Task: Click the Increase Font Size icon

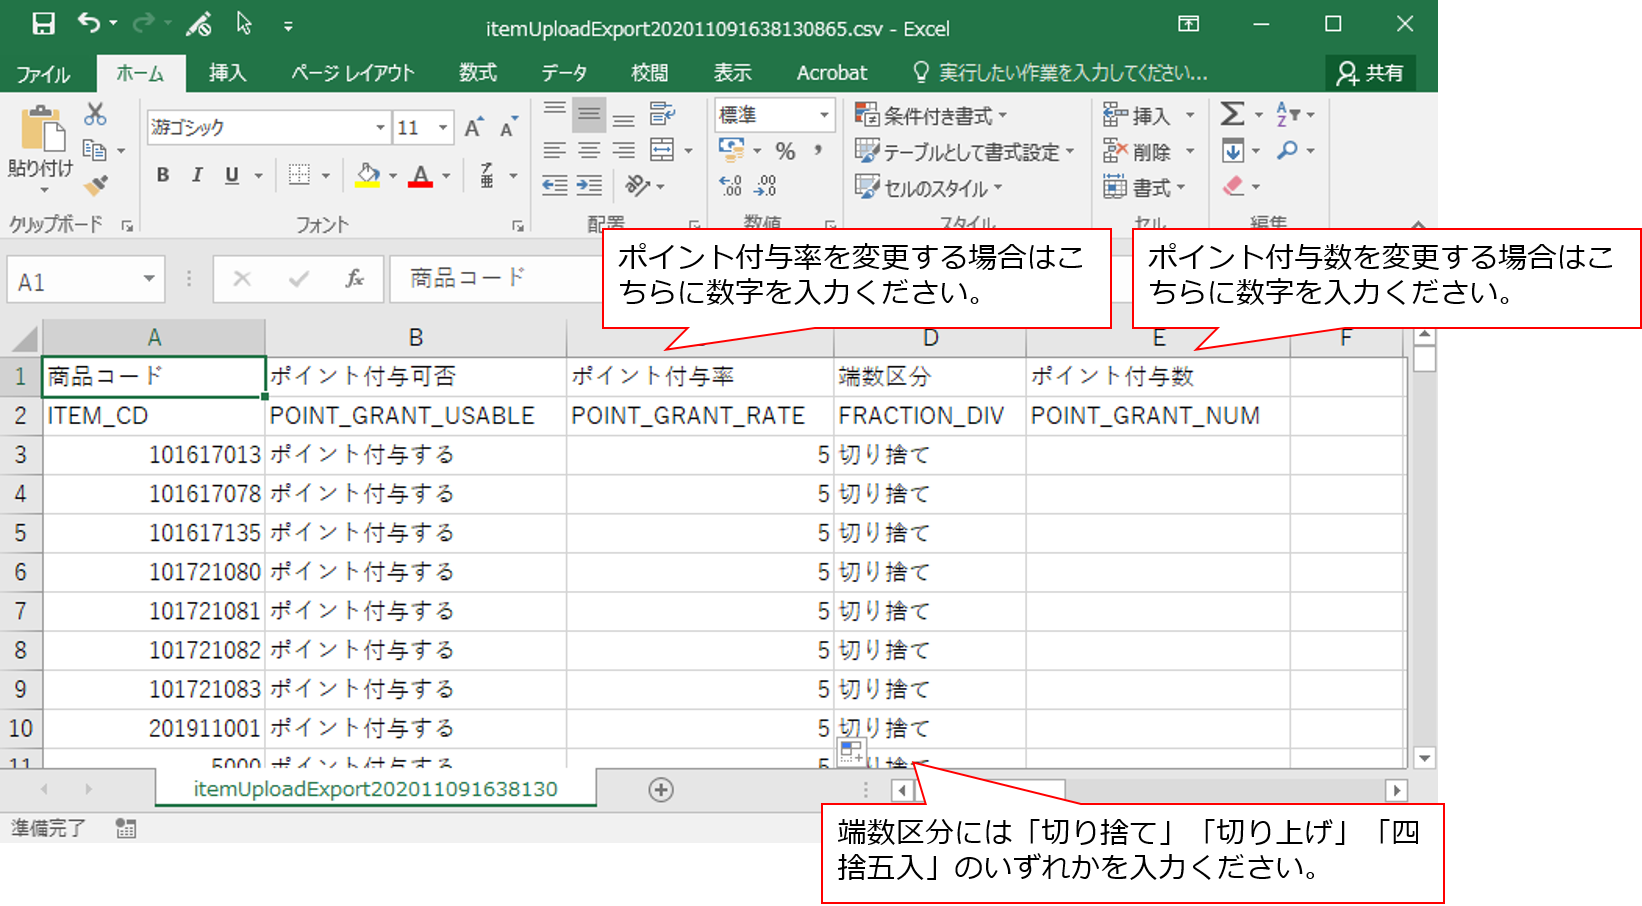Action: click(x=473, y=127)
